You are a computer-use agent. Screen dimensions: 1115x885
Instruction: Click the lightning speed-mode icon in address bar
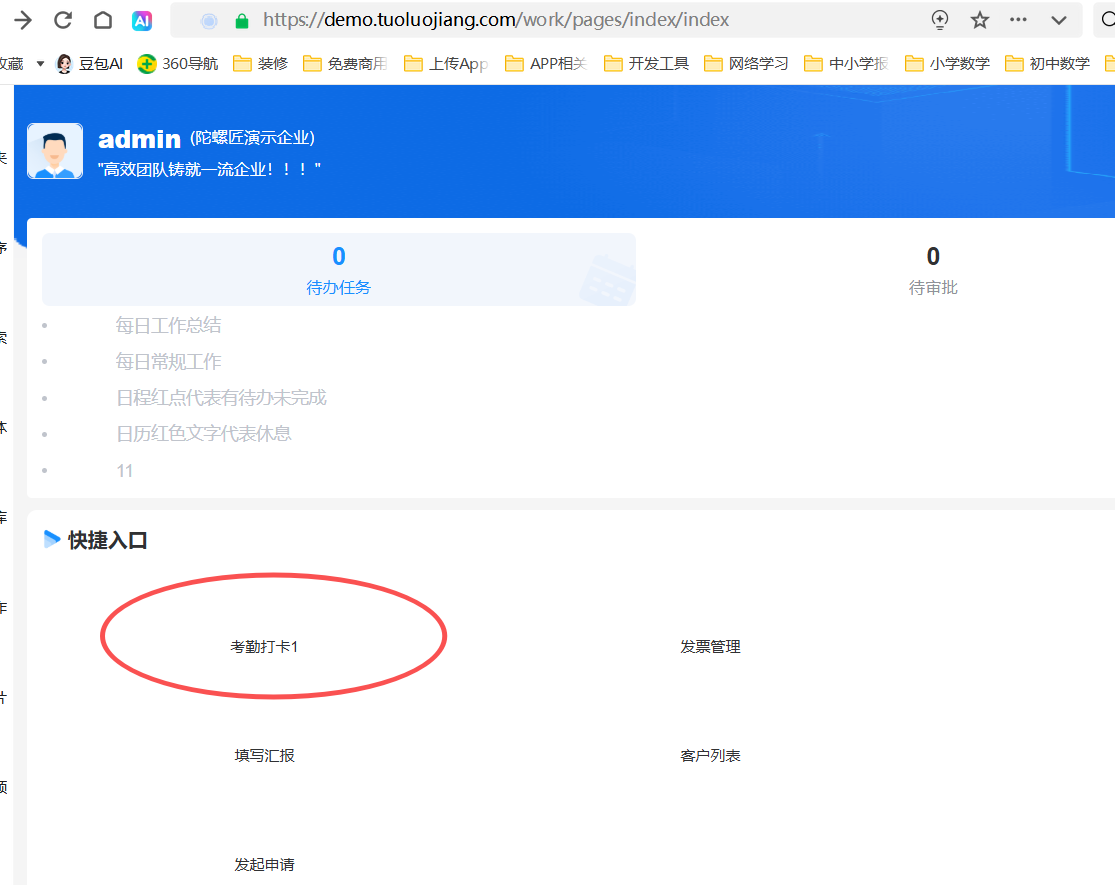coord(939,20)
